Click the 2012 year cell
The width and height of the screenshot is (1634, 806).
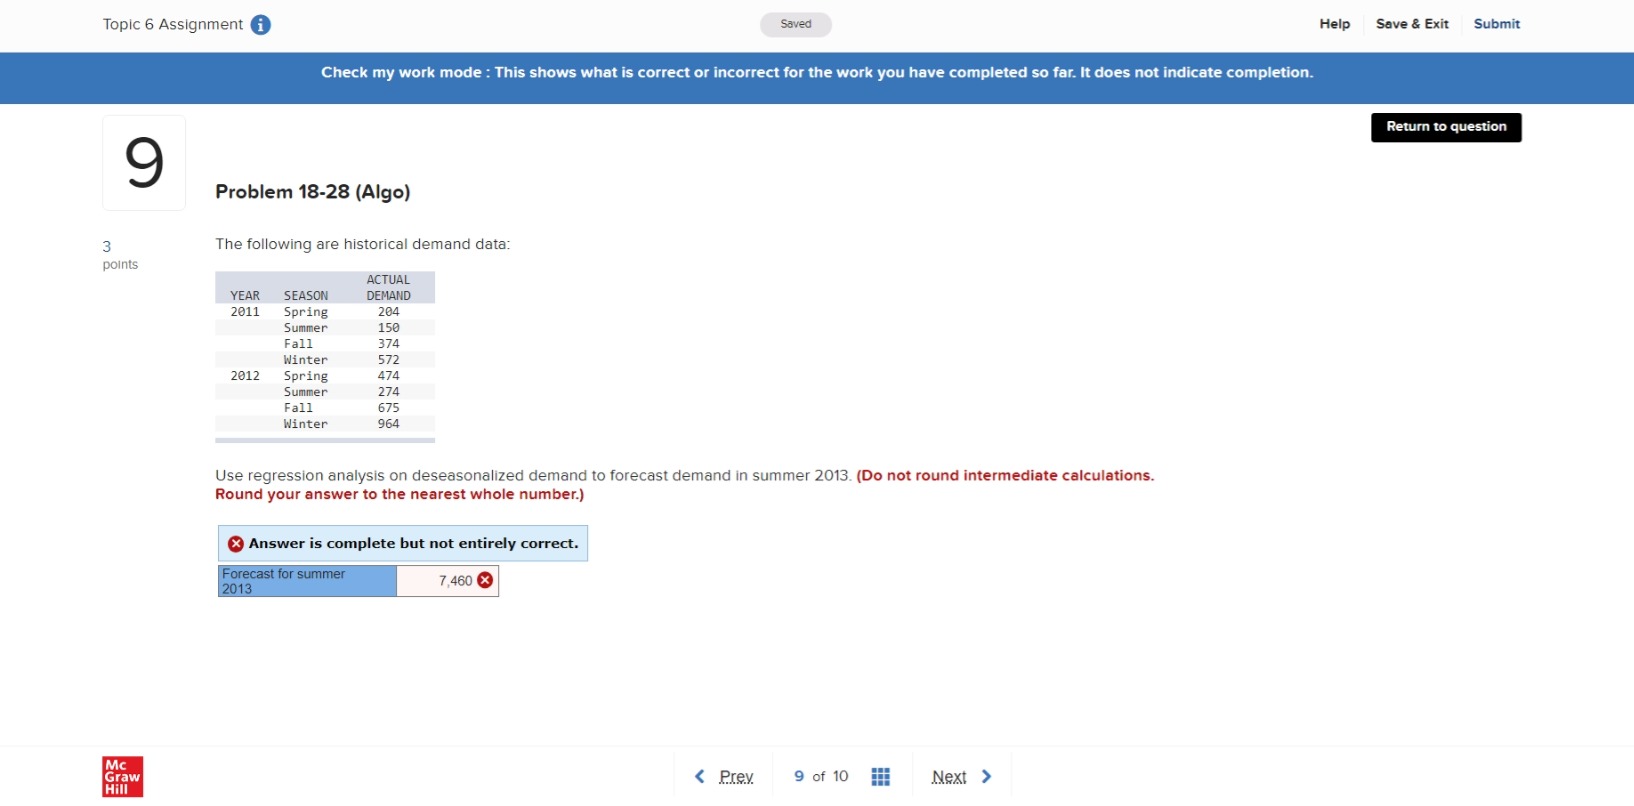pyautogui.click(x=245, y=376)
